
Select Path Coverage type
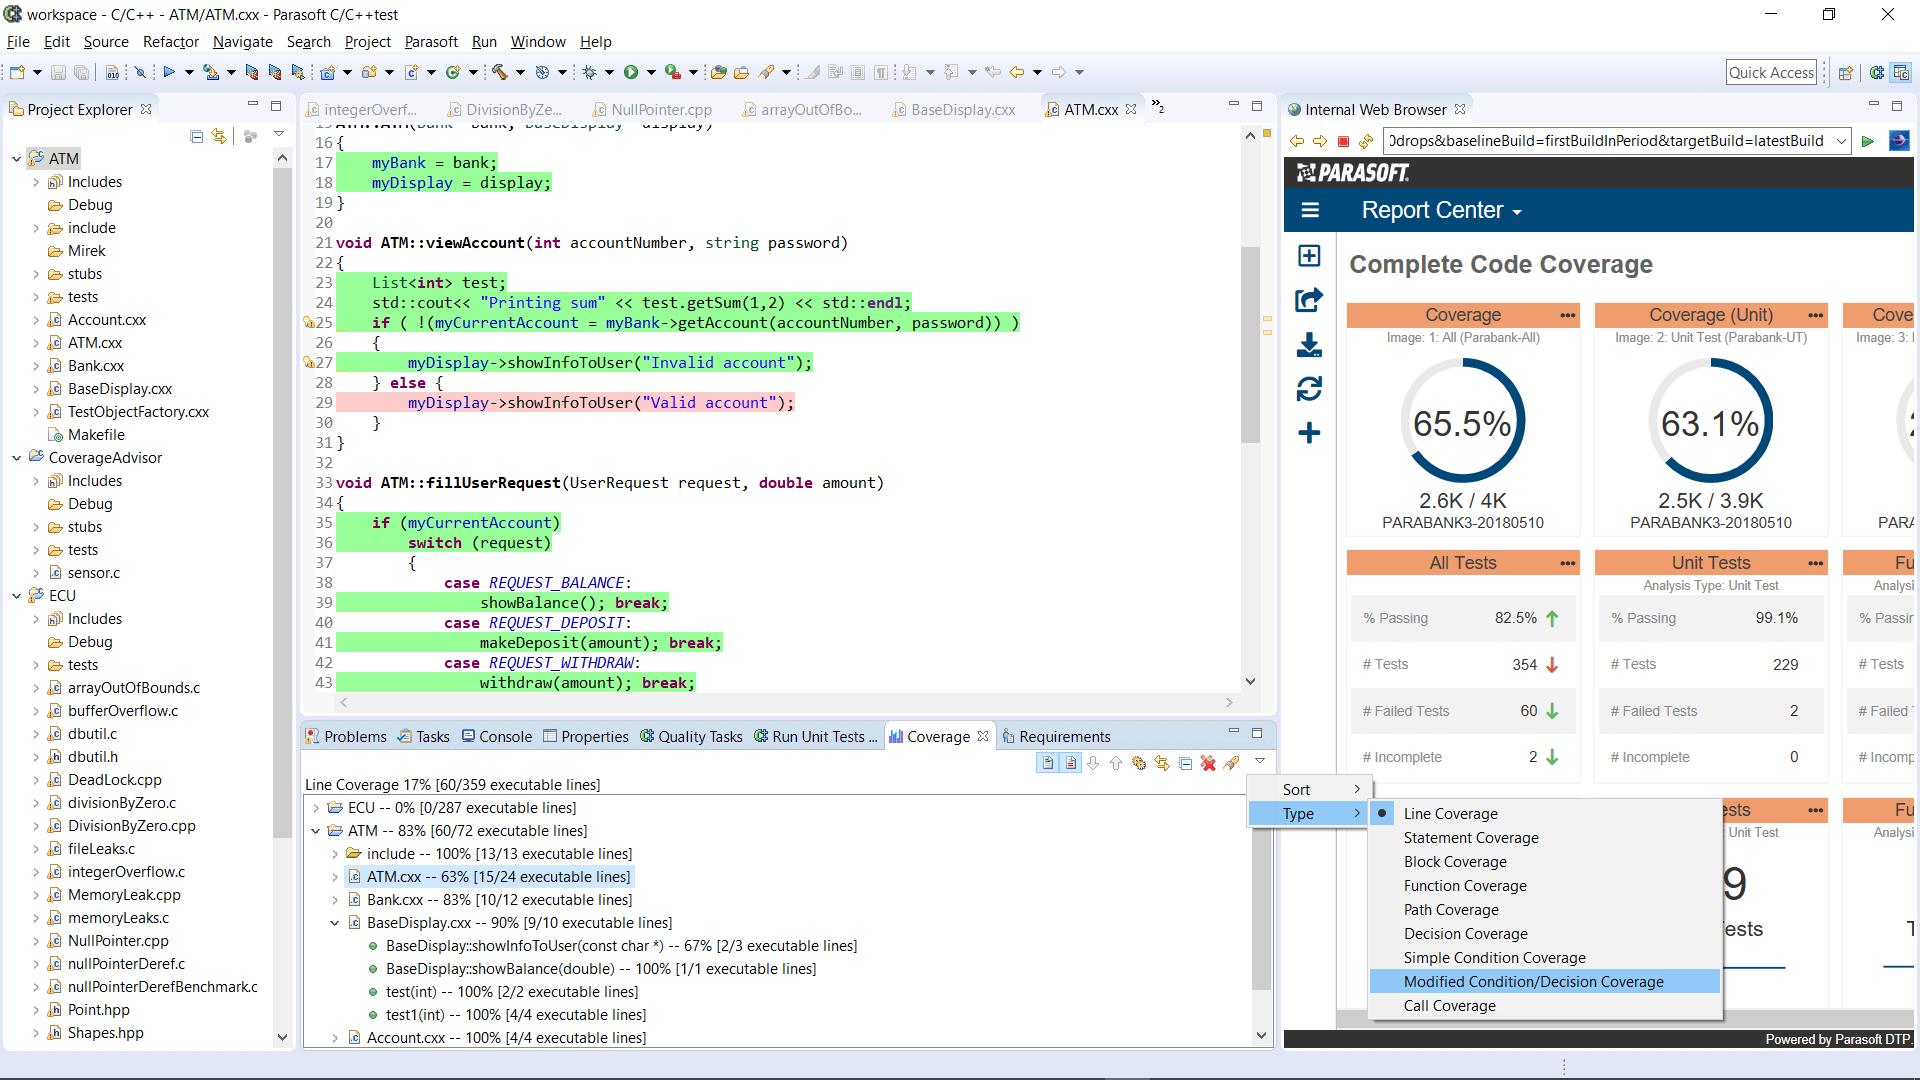point(1450,910)
